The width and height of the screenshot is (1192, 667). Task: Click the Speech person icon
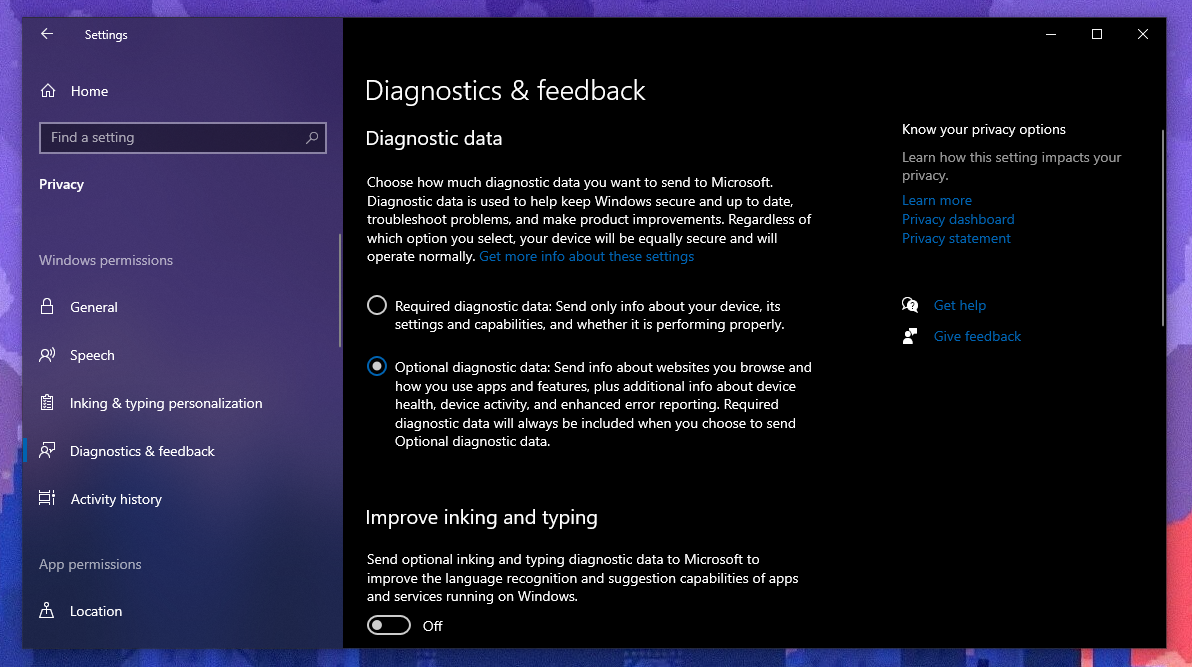click(x=47, y=355)
